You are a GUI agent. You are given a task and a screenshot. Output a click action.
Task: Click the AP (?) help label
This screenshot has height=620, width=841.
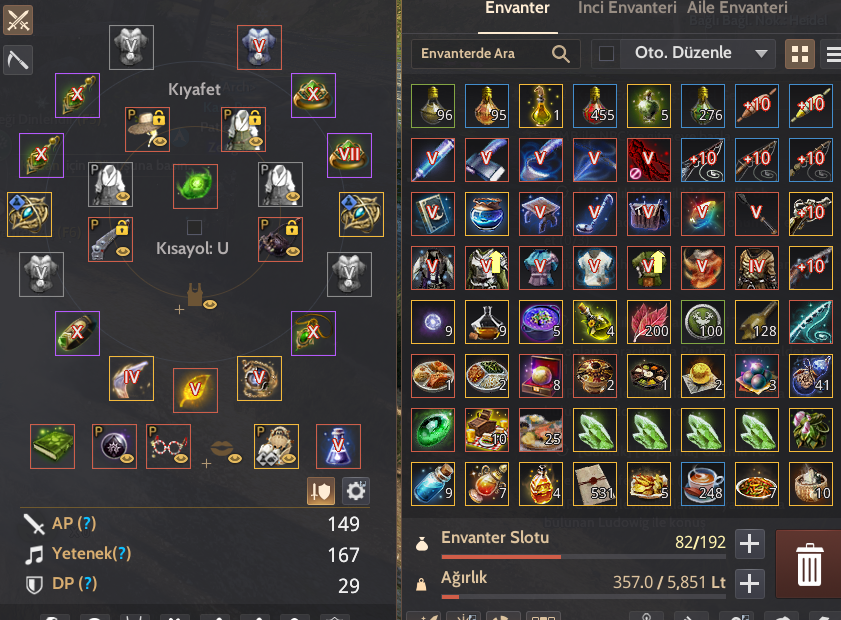pyautogui.click(x=74, y=523)
